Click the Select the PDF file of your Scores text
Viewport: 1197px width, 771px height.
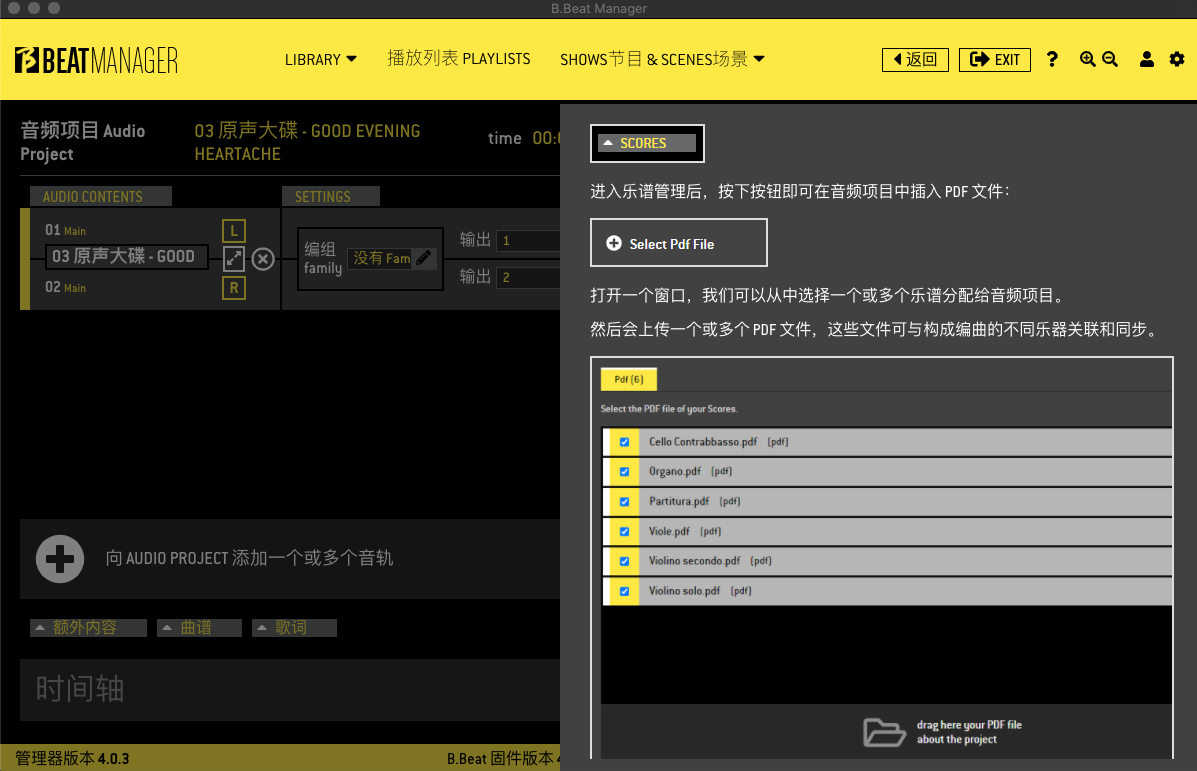point(669,409)
